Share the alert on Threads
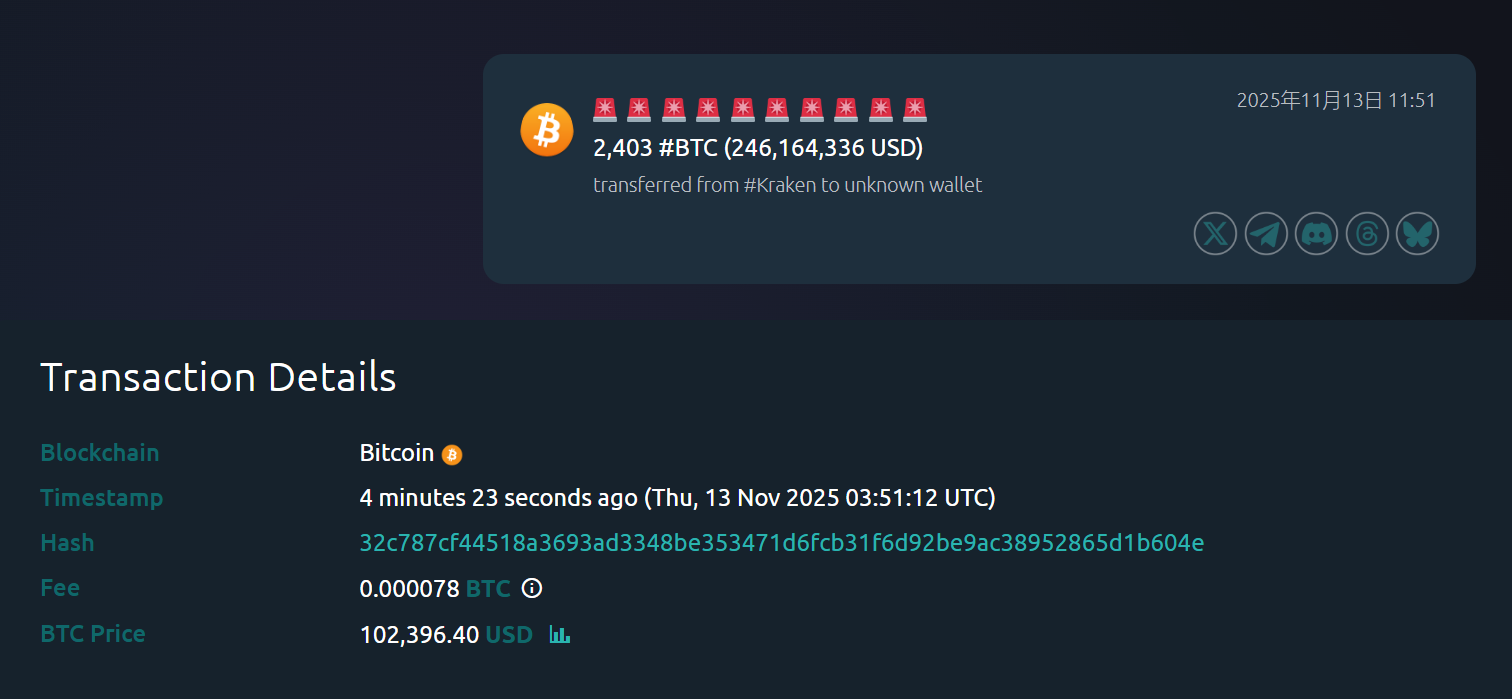Image resolution: width=1512 pixels, height=699 pixels. (x=1367, y=234)
